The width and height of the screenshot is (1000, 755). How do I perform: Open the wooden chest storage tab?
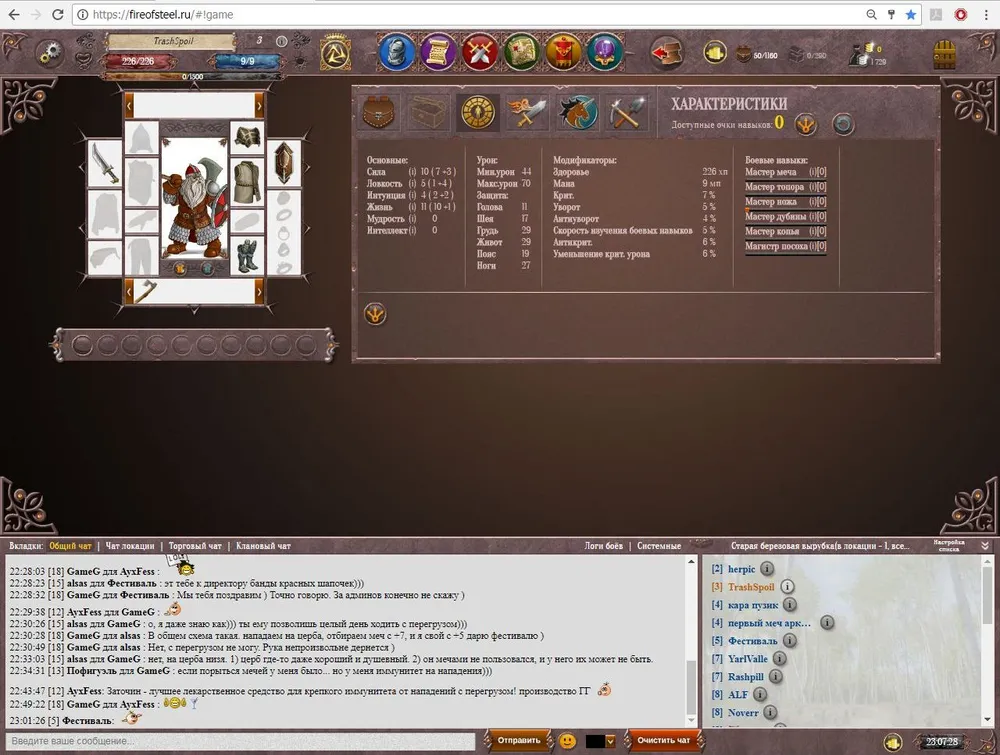[428, 113]
